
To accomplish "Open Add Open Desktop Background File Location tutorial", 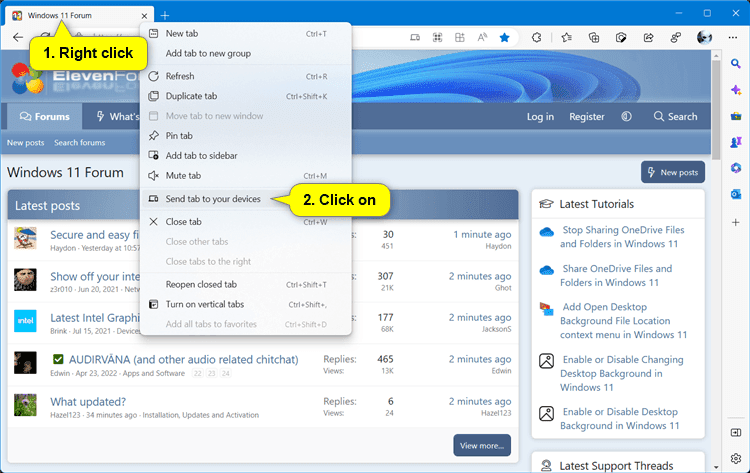I will coord(623,321).
